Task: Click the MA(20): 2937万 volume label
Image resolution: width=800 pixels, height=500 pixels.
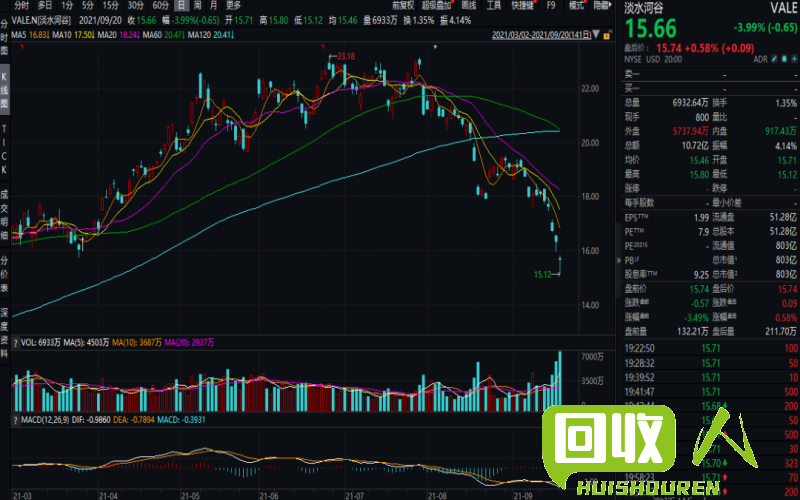Action: click(189, 343)
